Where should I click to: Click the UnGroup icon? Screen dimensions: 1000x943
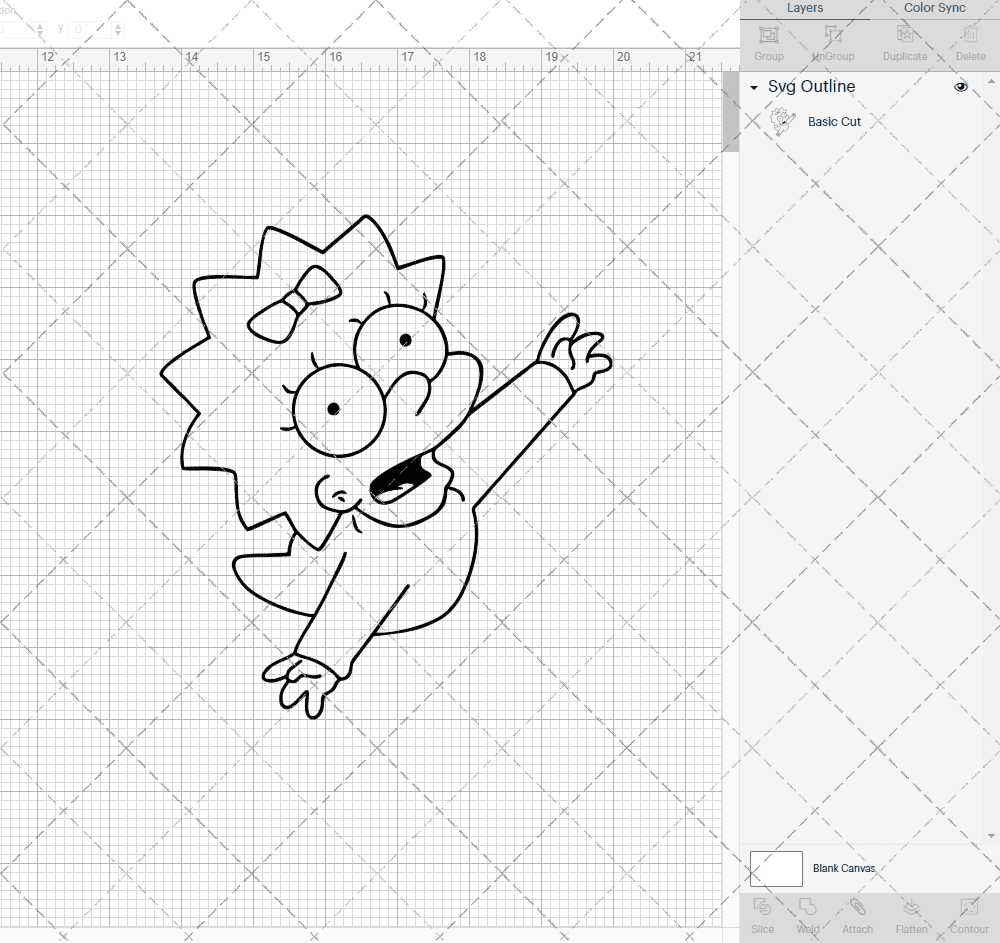coord(832,42)
